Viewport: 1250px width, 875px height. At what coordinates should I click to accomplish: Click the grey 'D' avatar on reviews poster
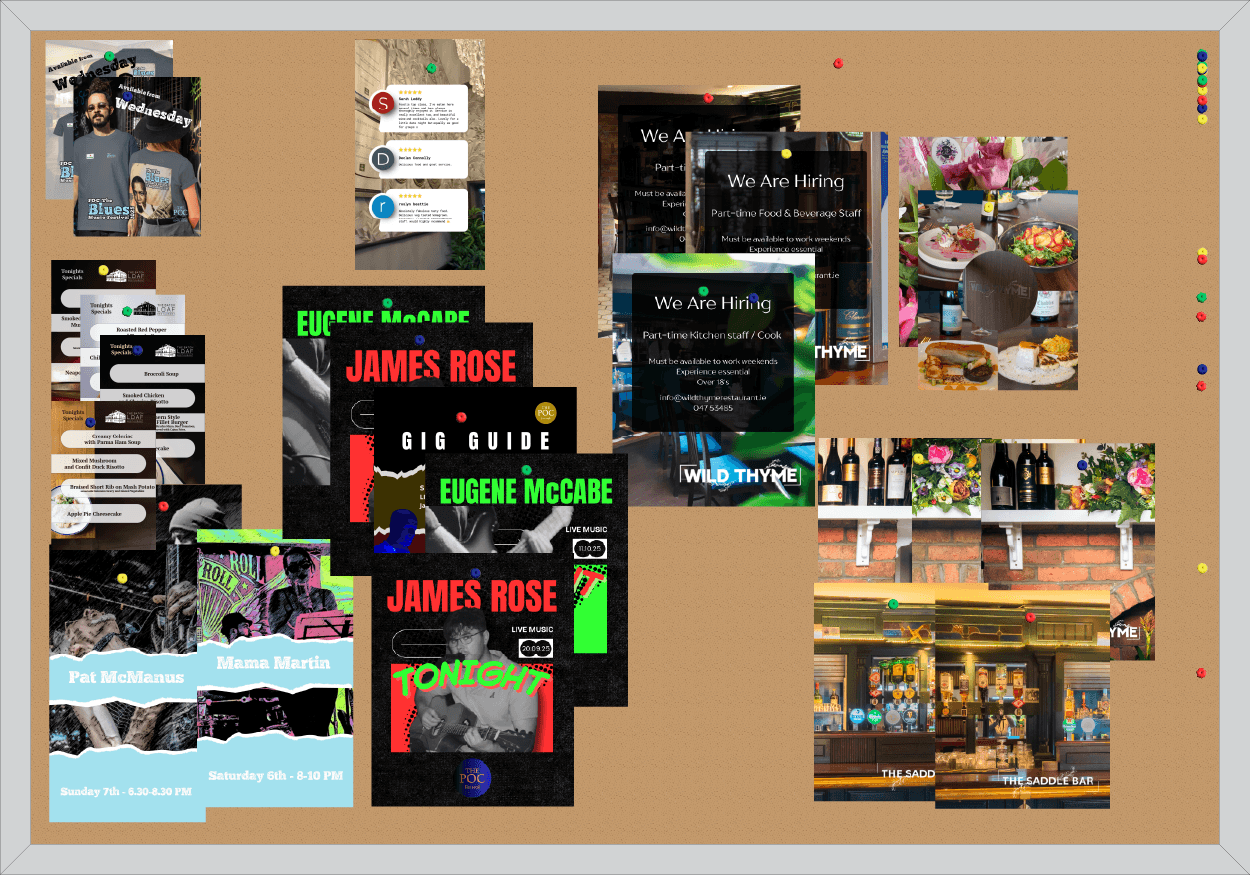point(382,159)
